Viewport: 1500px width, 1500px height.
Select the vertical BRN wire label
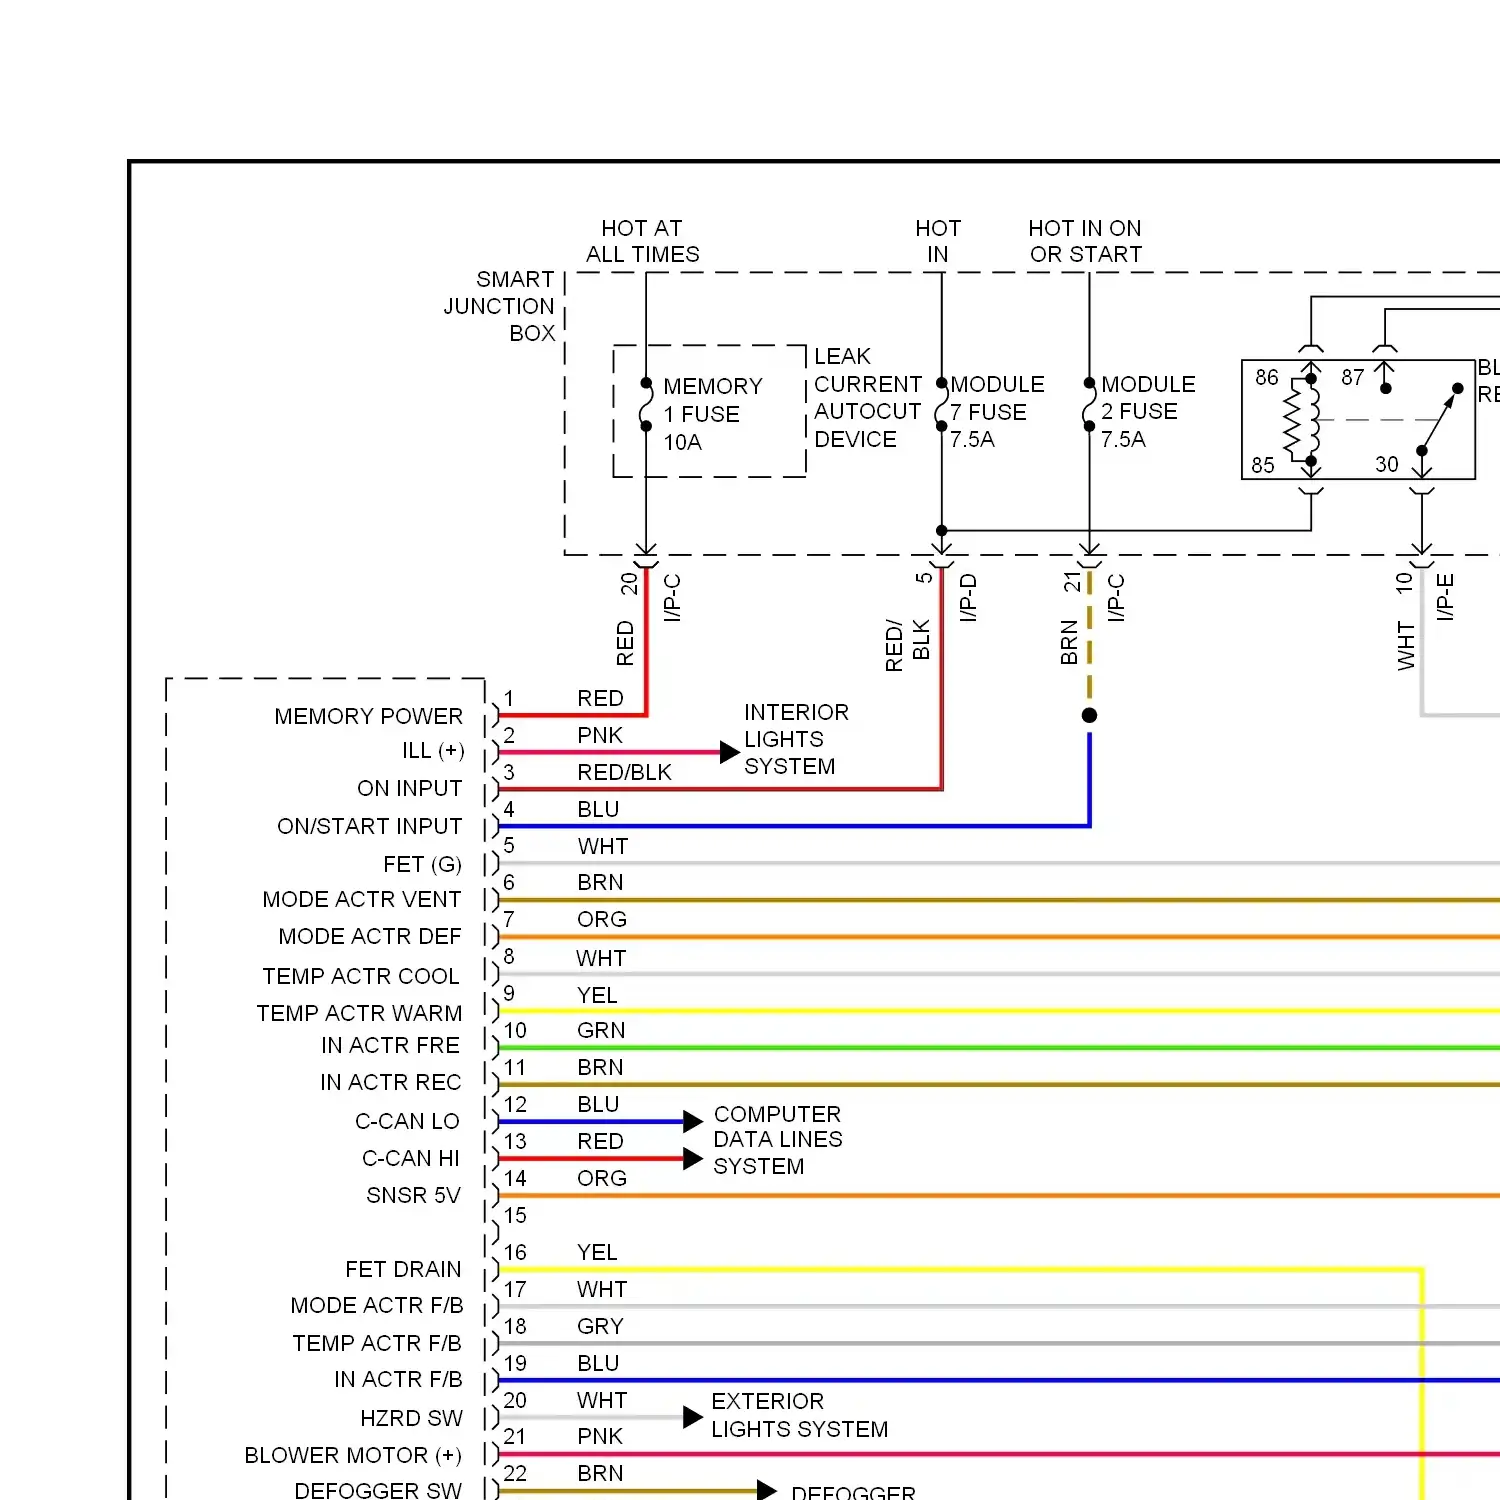click(x=1069, y=643)
